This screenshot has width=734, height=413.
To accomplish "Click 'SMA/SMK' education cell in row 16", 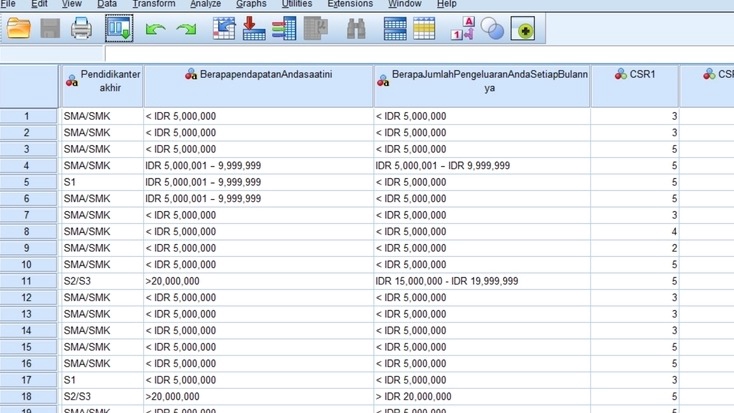I will [x=102, y=363].
